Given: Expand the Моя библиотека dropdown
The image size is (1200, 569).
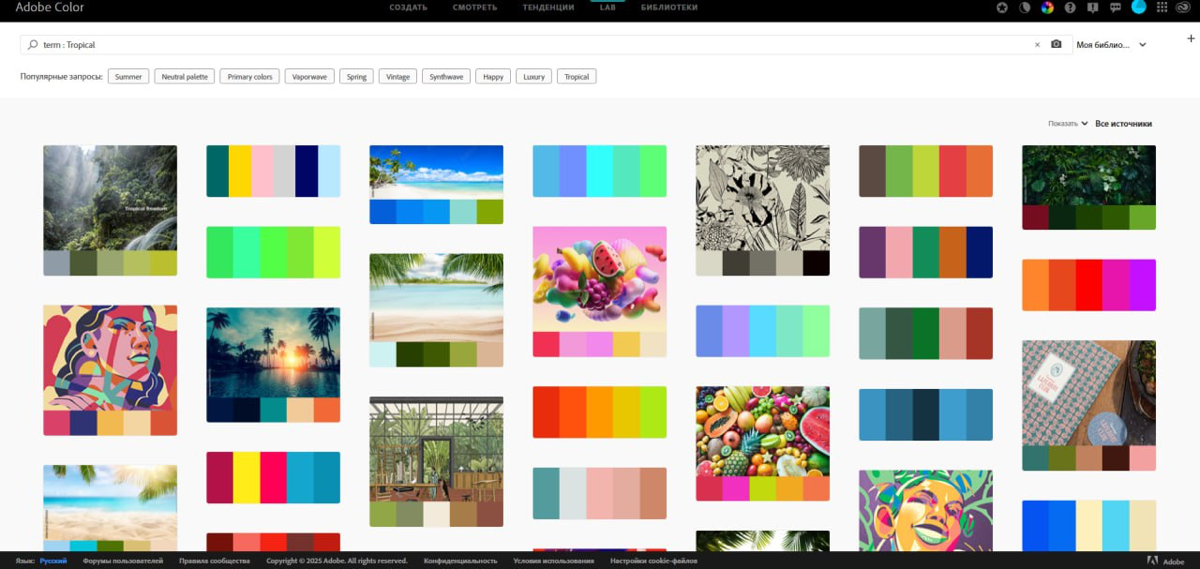Looking at the screenshot, I should click(x=1142, y=45).
